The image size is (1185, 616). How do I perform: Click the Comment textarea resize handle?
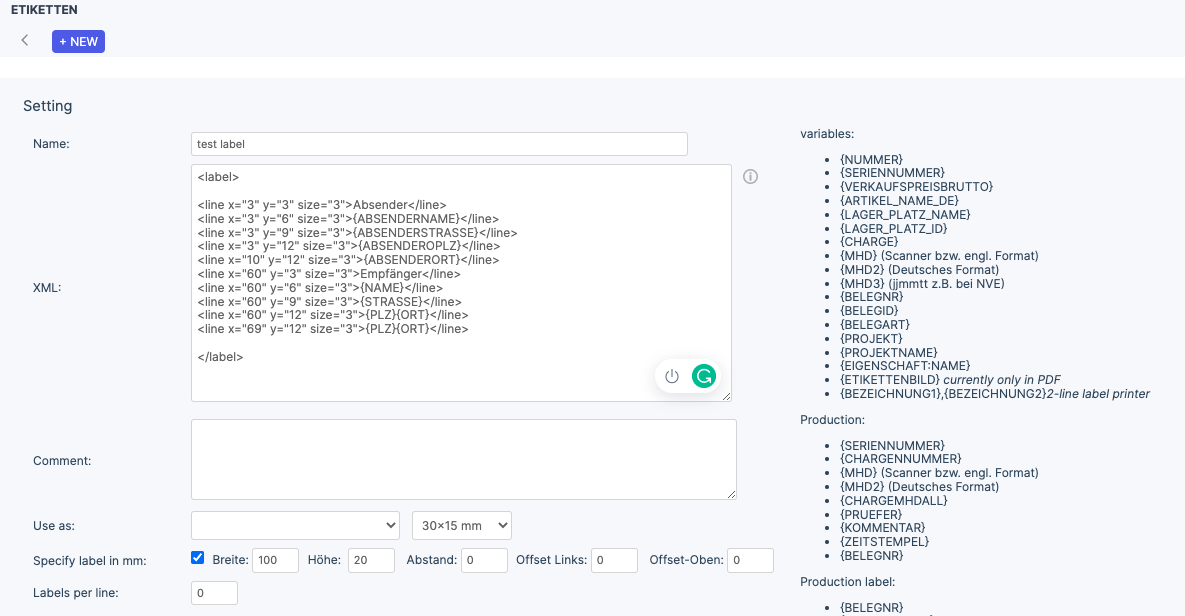(x=732, y=495)
